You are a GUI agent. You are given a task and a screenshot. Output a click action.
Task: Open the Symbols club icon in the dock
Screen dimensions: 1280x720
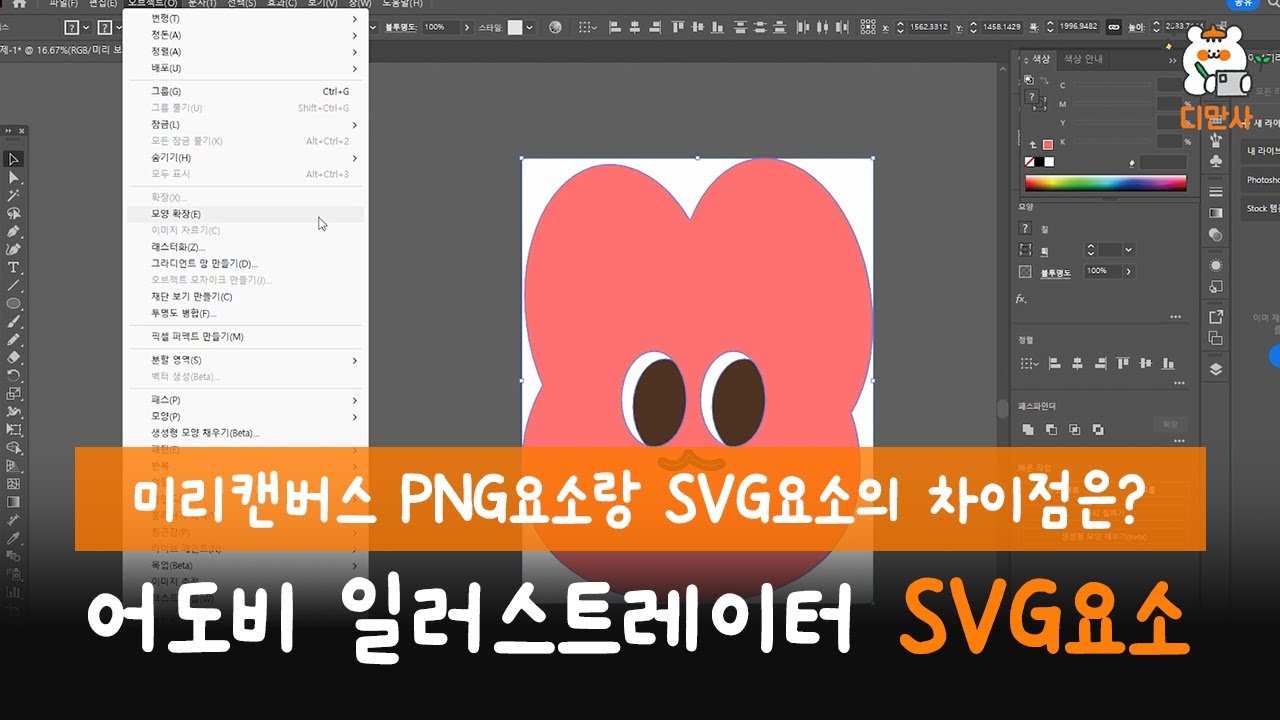click(x=1215, y=159)
